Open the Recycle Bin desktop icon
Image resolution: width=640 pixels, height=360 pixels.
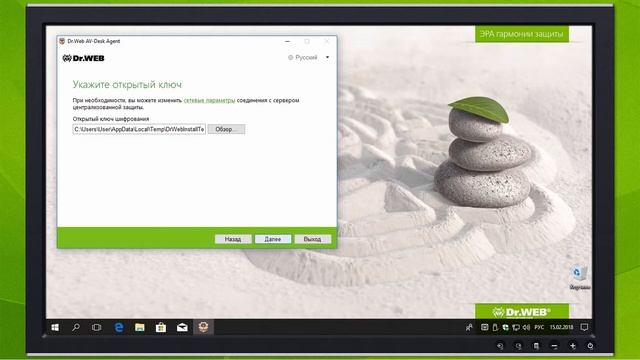click(x=579, y=278)
